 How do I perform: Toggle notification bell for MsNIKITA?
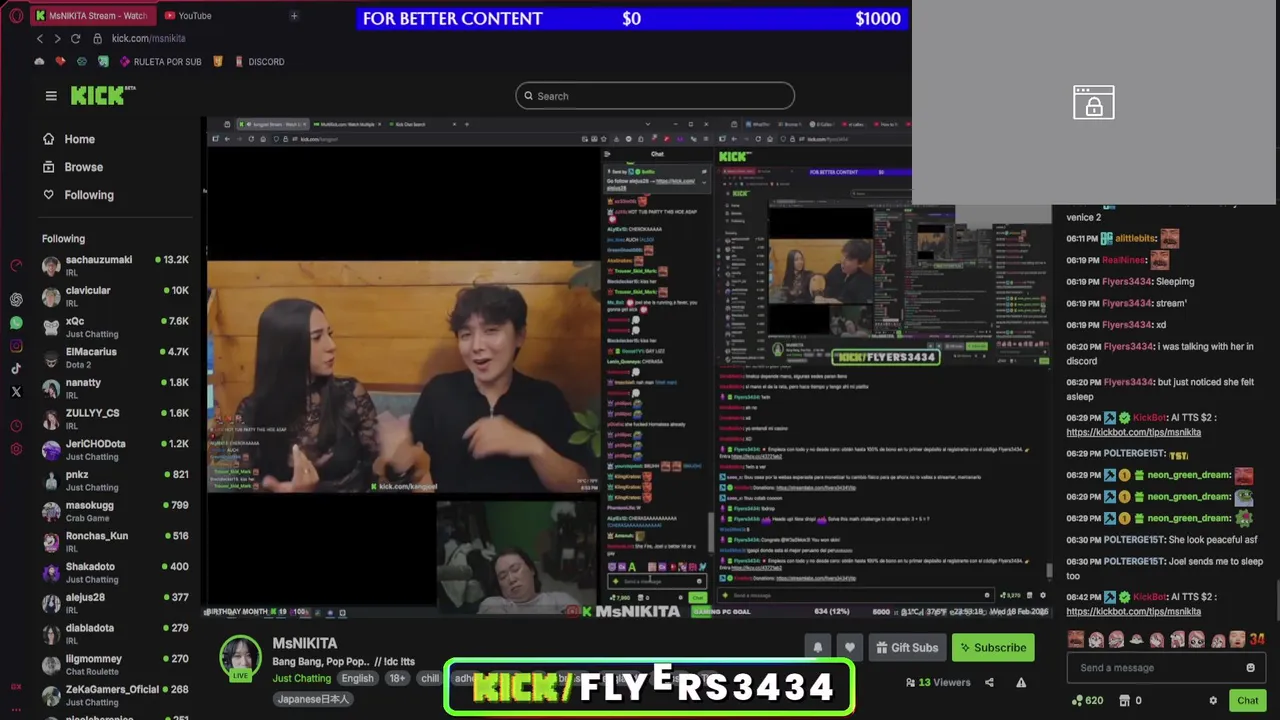click(x=817, y=647)
